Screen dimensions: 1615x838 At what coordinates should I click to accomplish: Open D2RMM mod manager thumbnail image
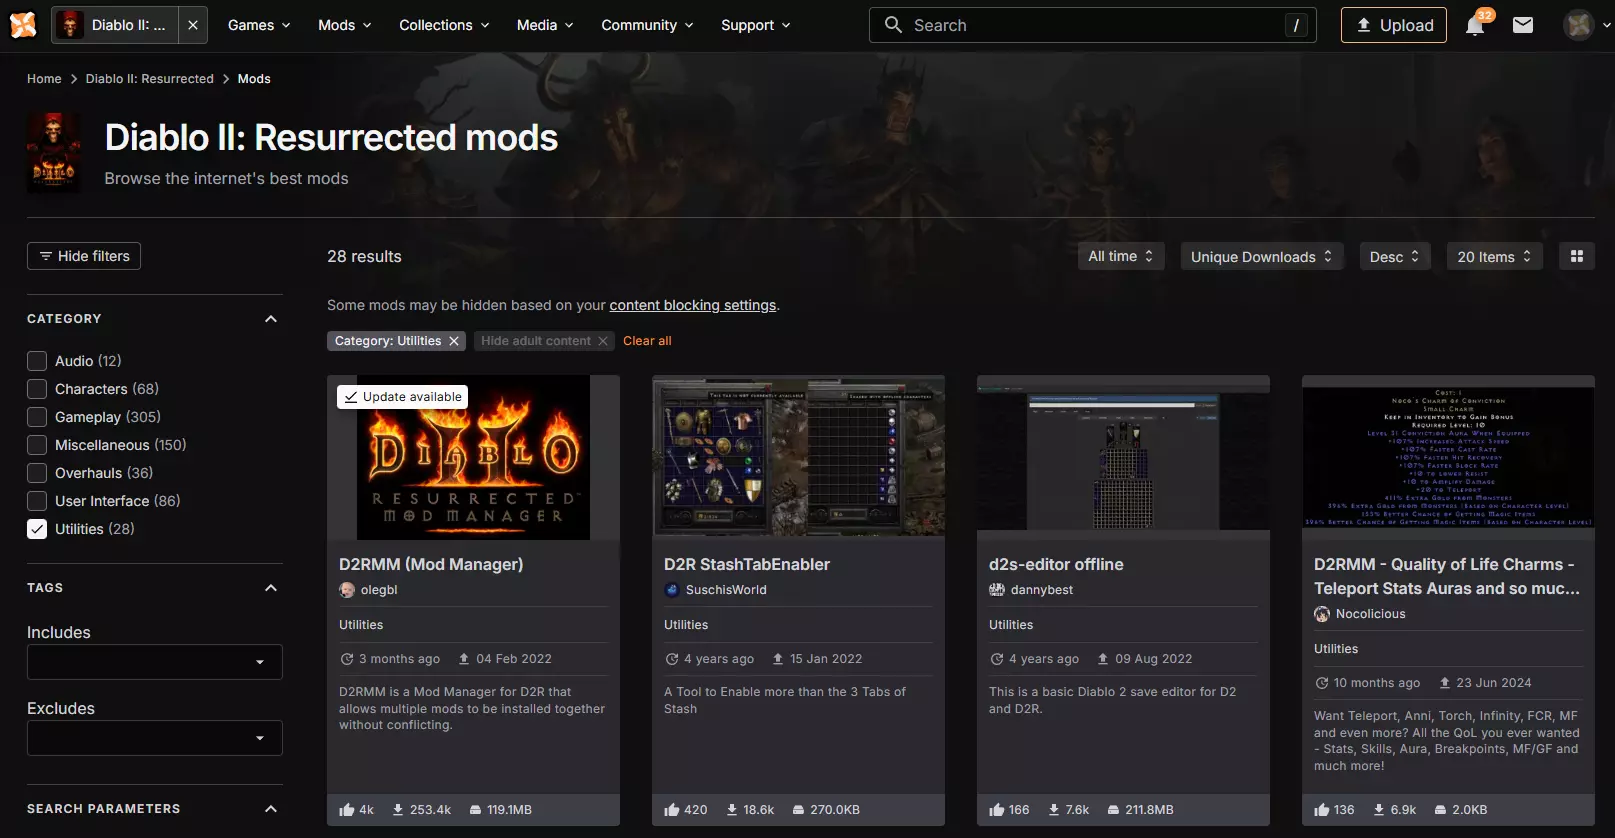[473, 458]
